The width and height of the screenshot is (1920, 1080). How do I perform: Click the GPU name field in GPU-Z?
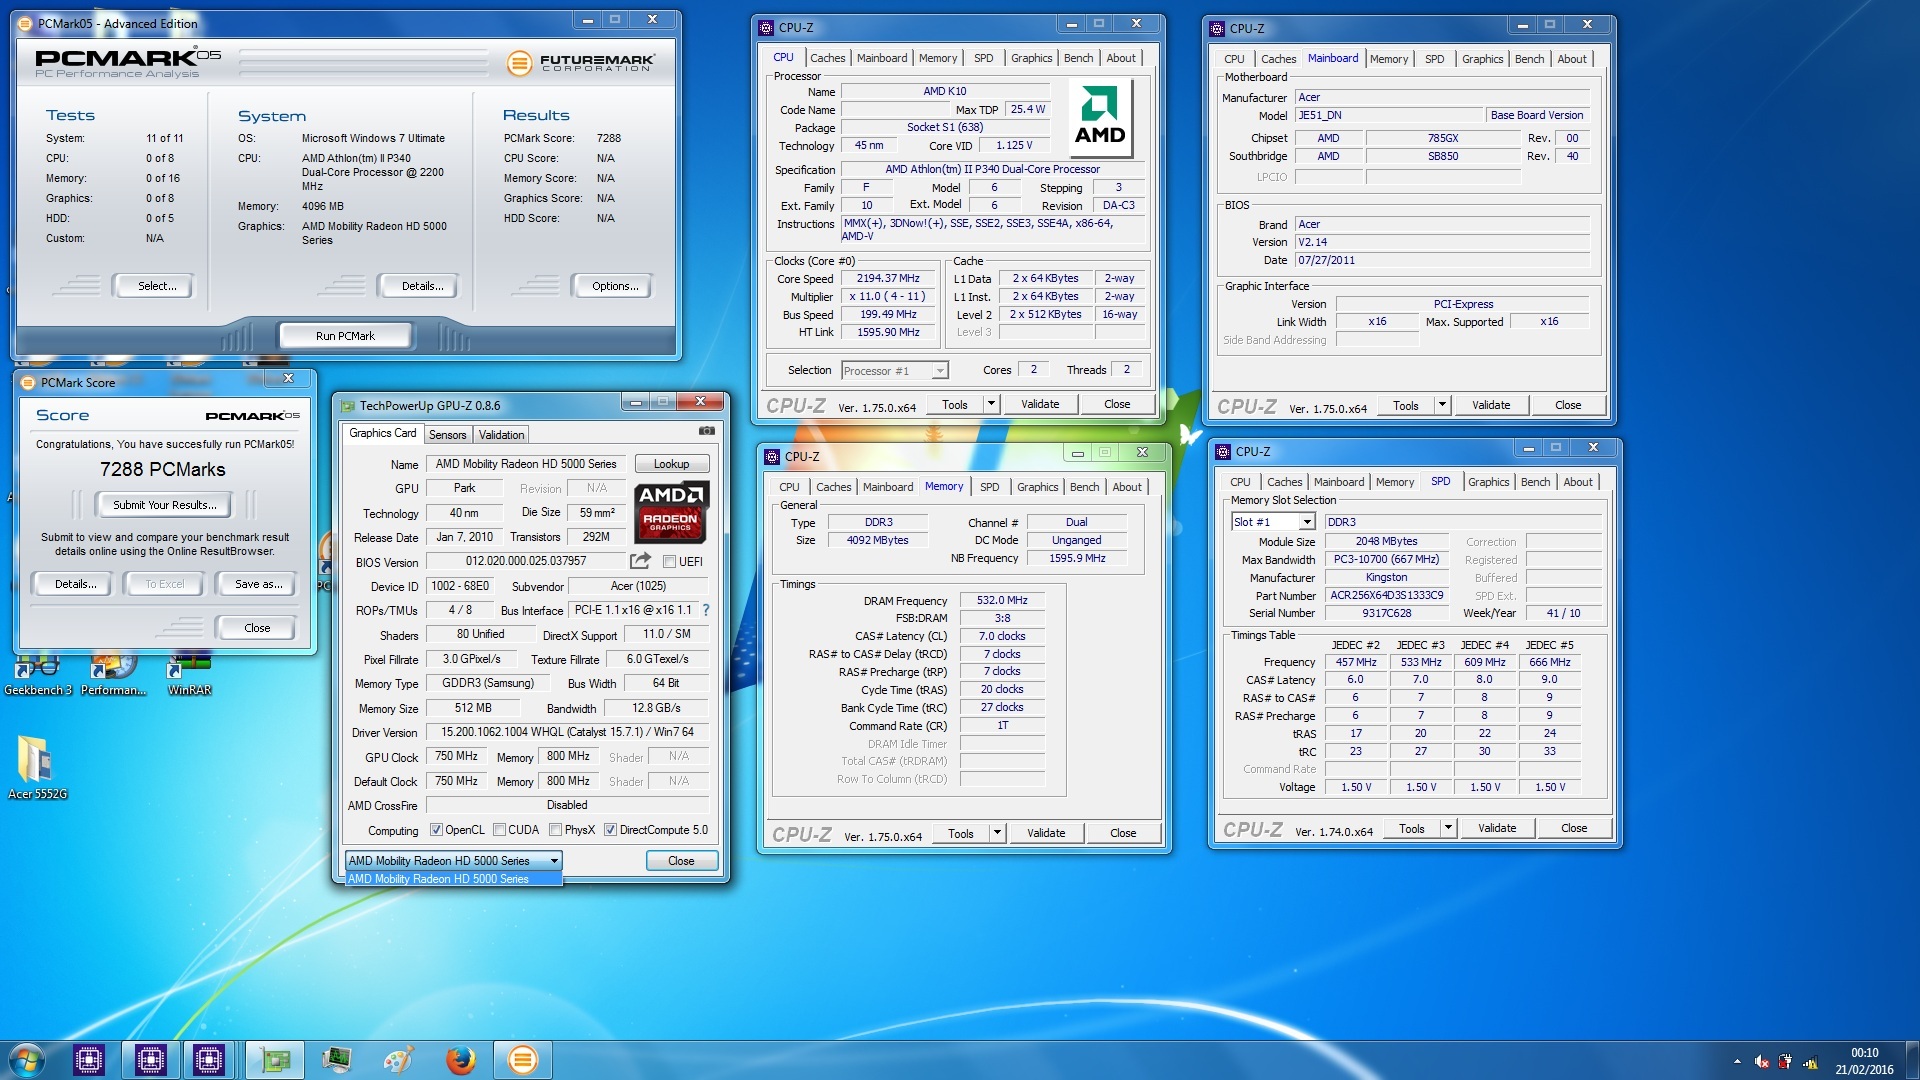click(526, 464)
